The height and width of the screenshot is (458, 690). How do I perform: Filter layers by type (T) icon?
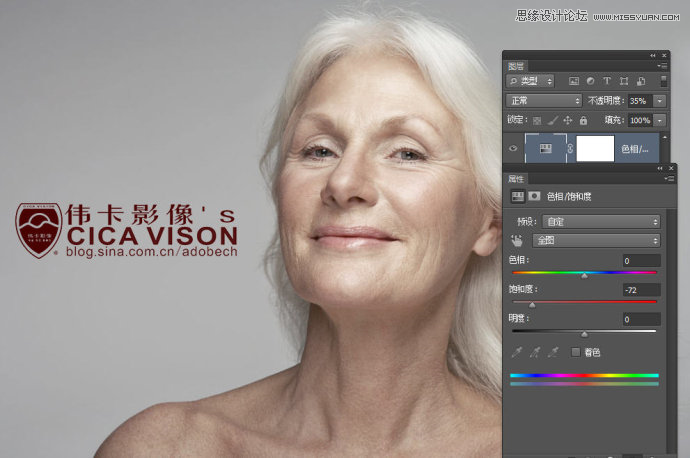click(607, 81)
